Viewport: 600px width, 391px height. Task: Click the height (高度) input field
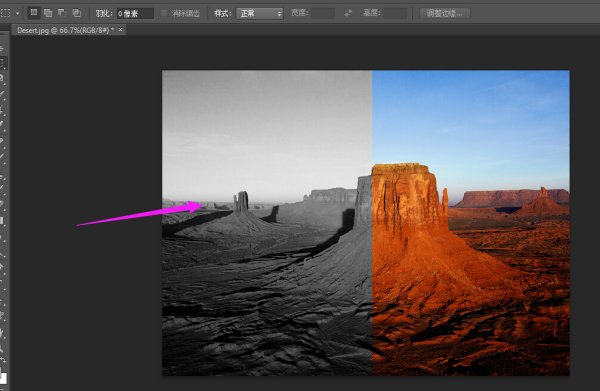coord(395,14)
